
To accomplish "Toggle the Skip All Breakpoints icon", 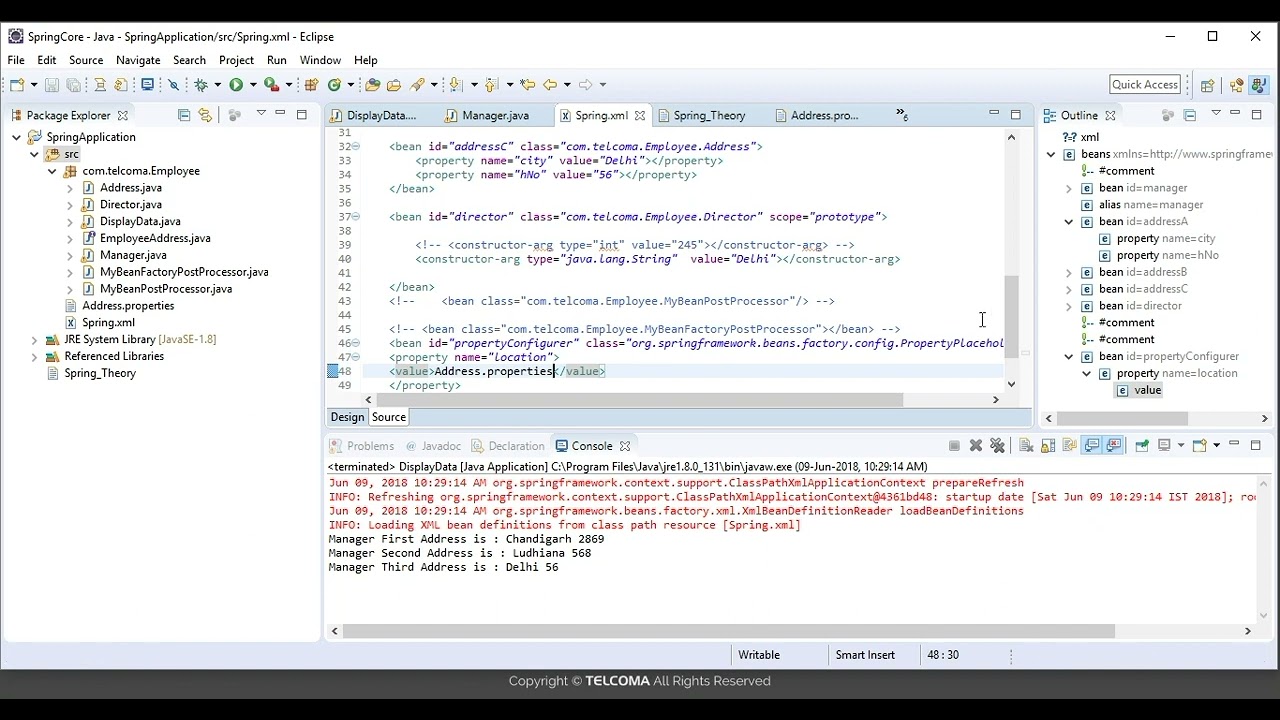I will [174, 85].
